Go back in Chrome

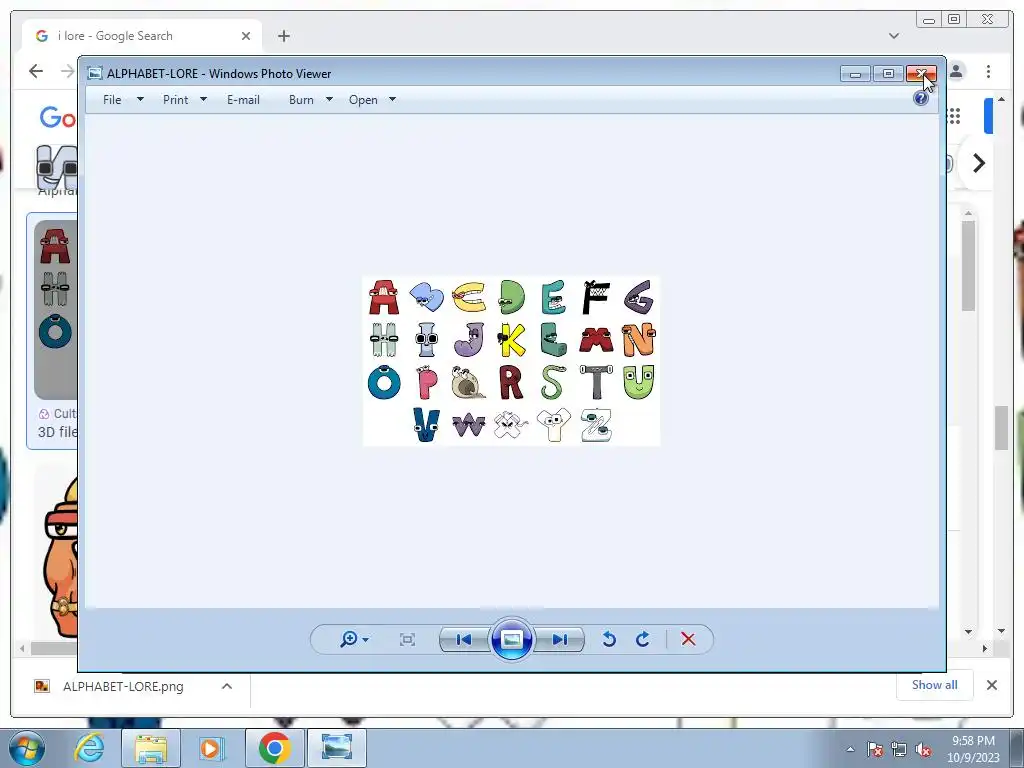(x=36, y=71)
